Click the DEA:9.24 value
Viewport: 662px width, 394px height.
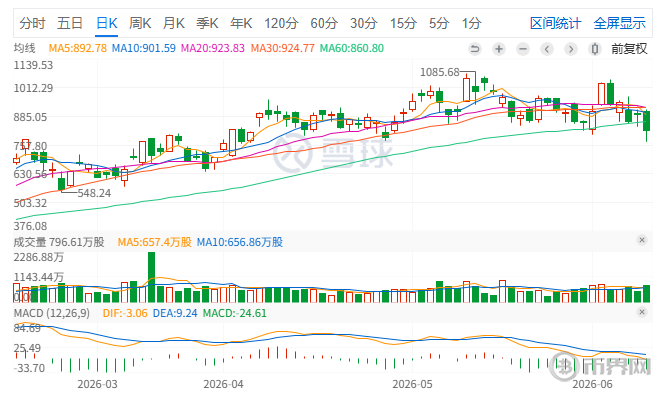(x=175, y=313)
